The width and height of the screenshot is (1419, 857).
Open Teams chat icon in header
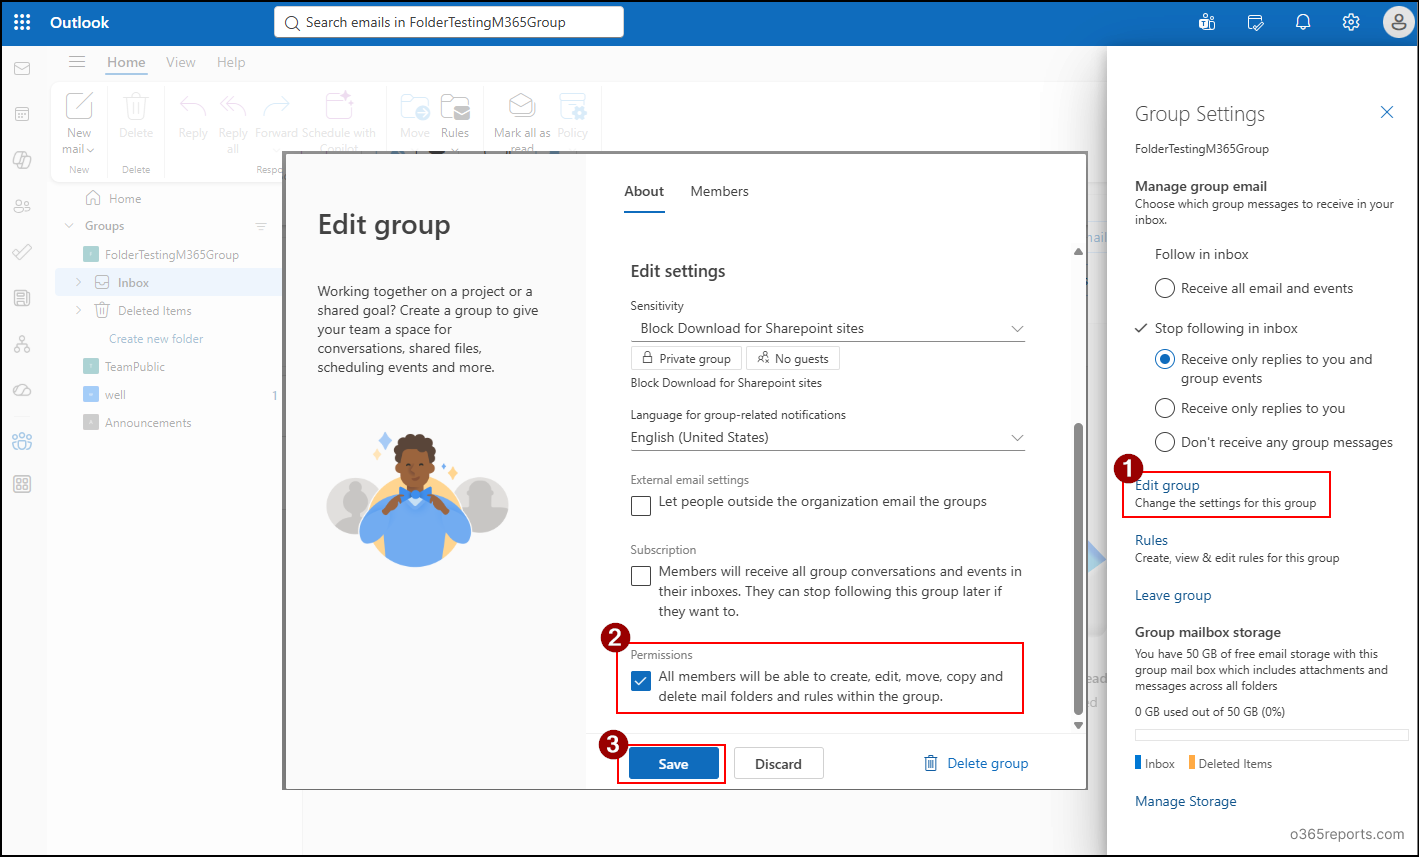(1207, 22)
